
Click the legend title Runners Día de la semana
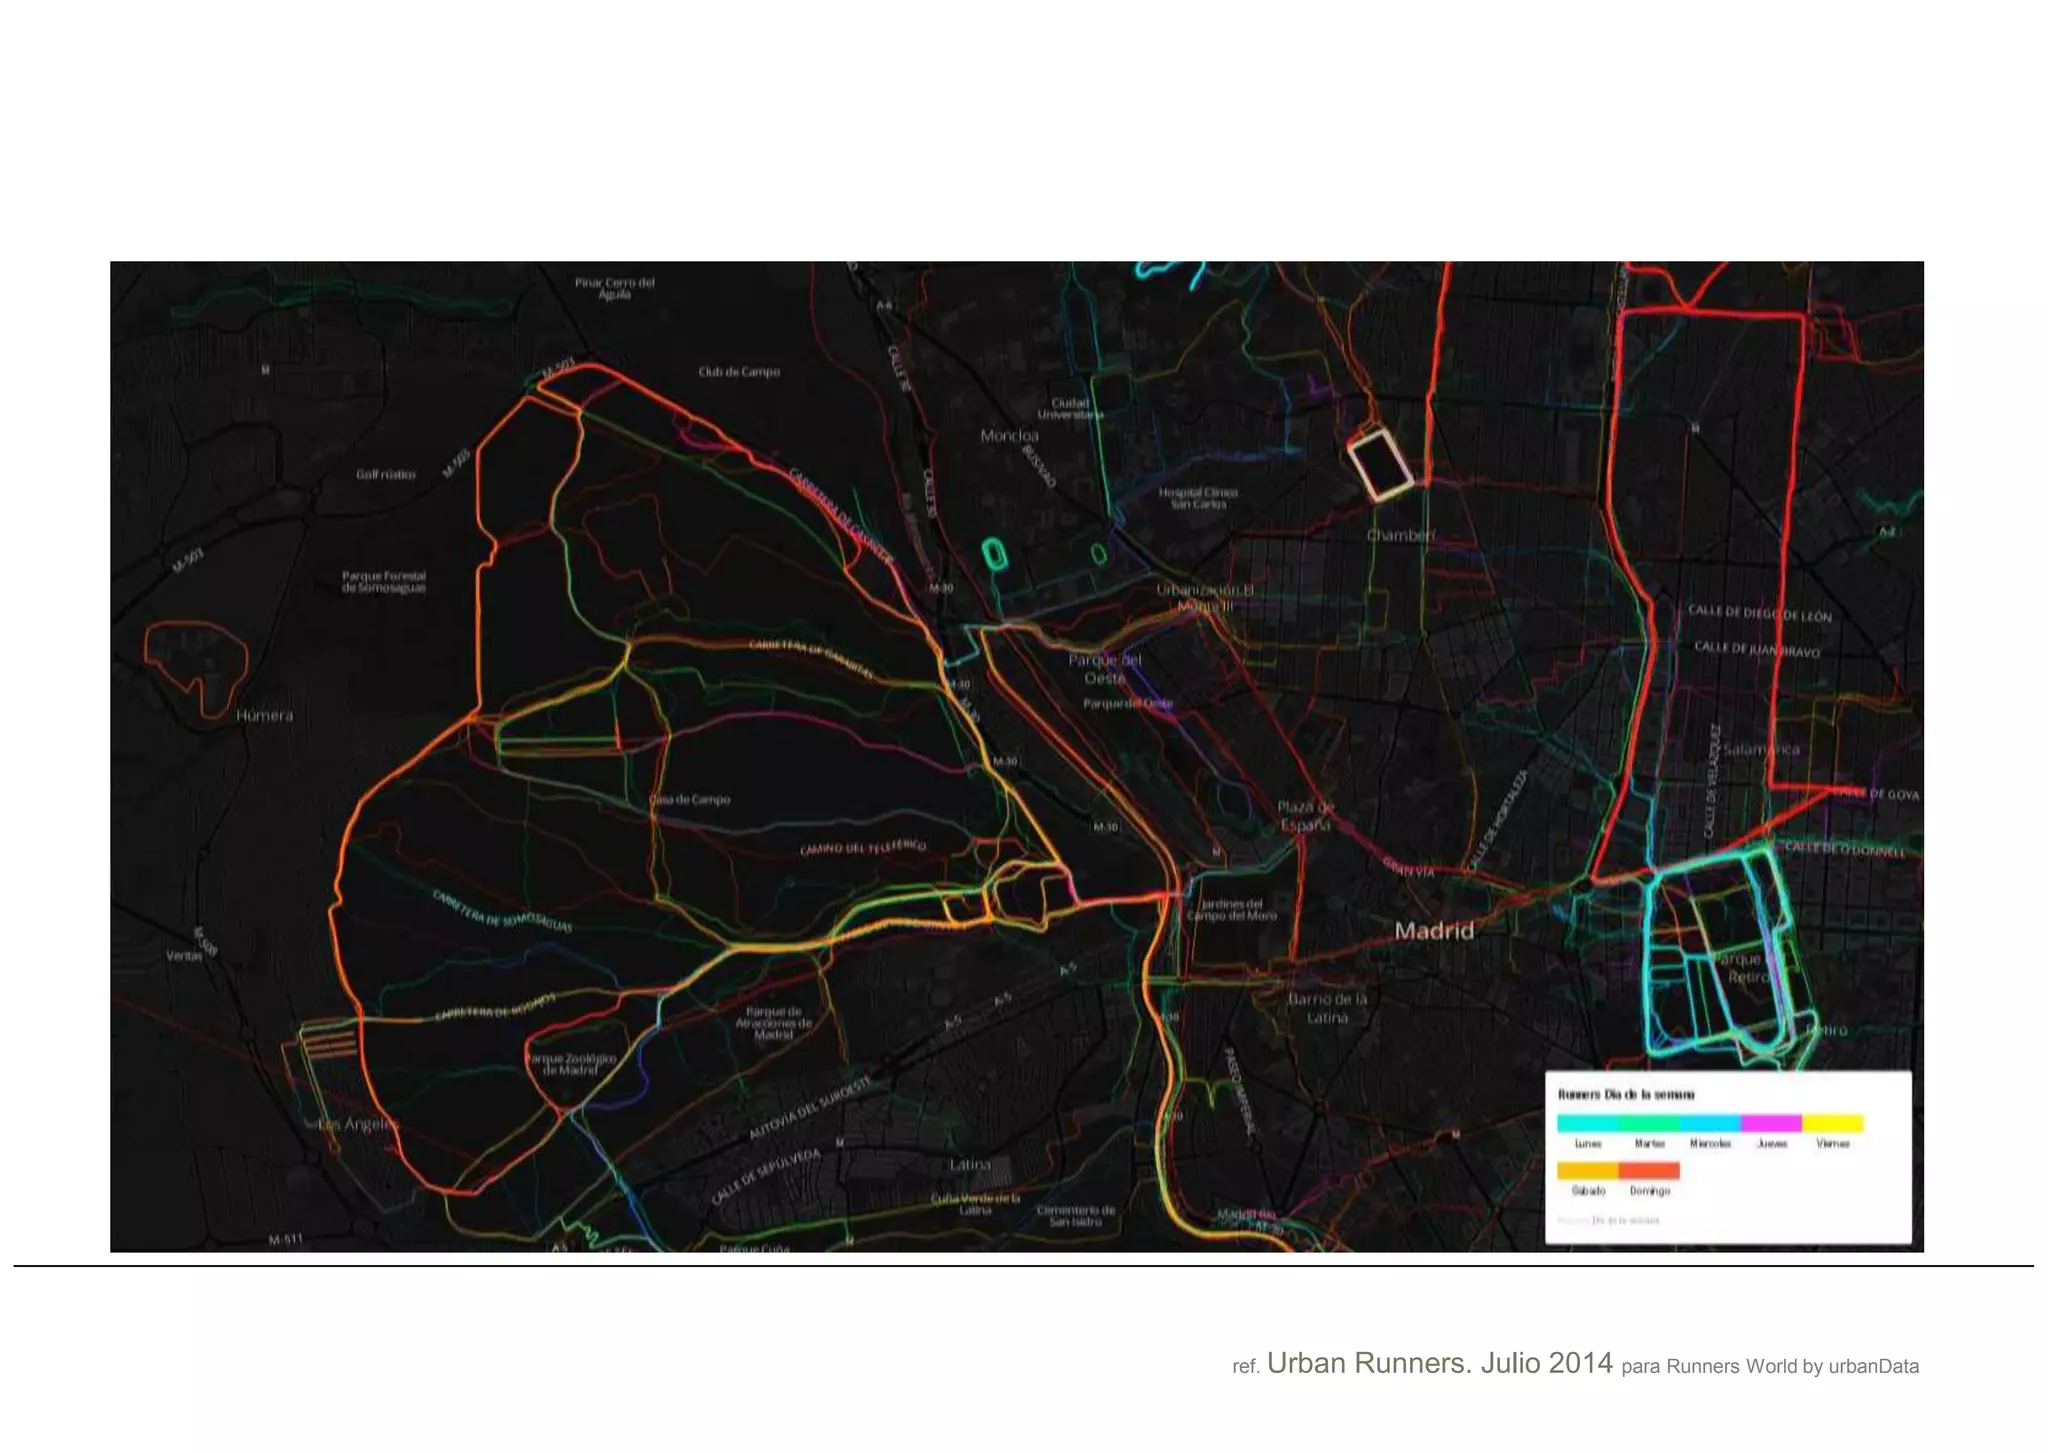click(x=1625, y=1095)
